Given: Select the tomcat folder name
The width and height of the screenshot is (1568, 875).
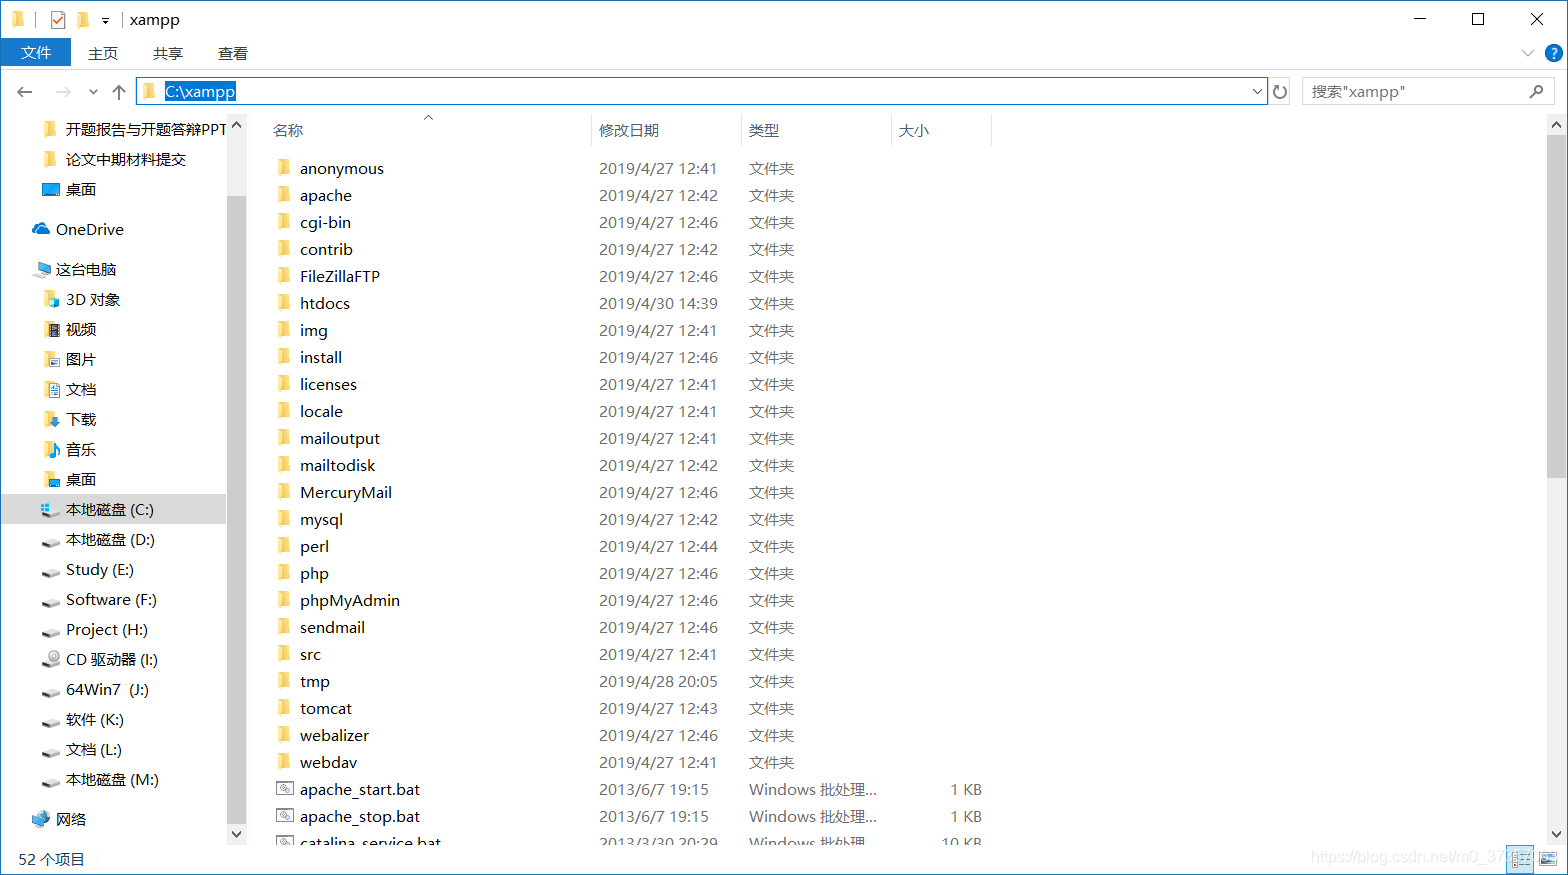Looking at the screenshot, I should [x=326, y=708].
